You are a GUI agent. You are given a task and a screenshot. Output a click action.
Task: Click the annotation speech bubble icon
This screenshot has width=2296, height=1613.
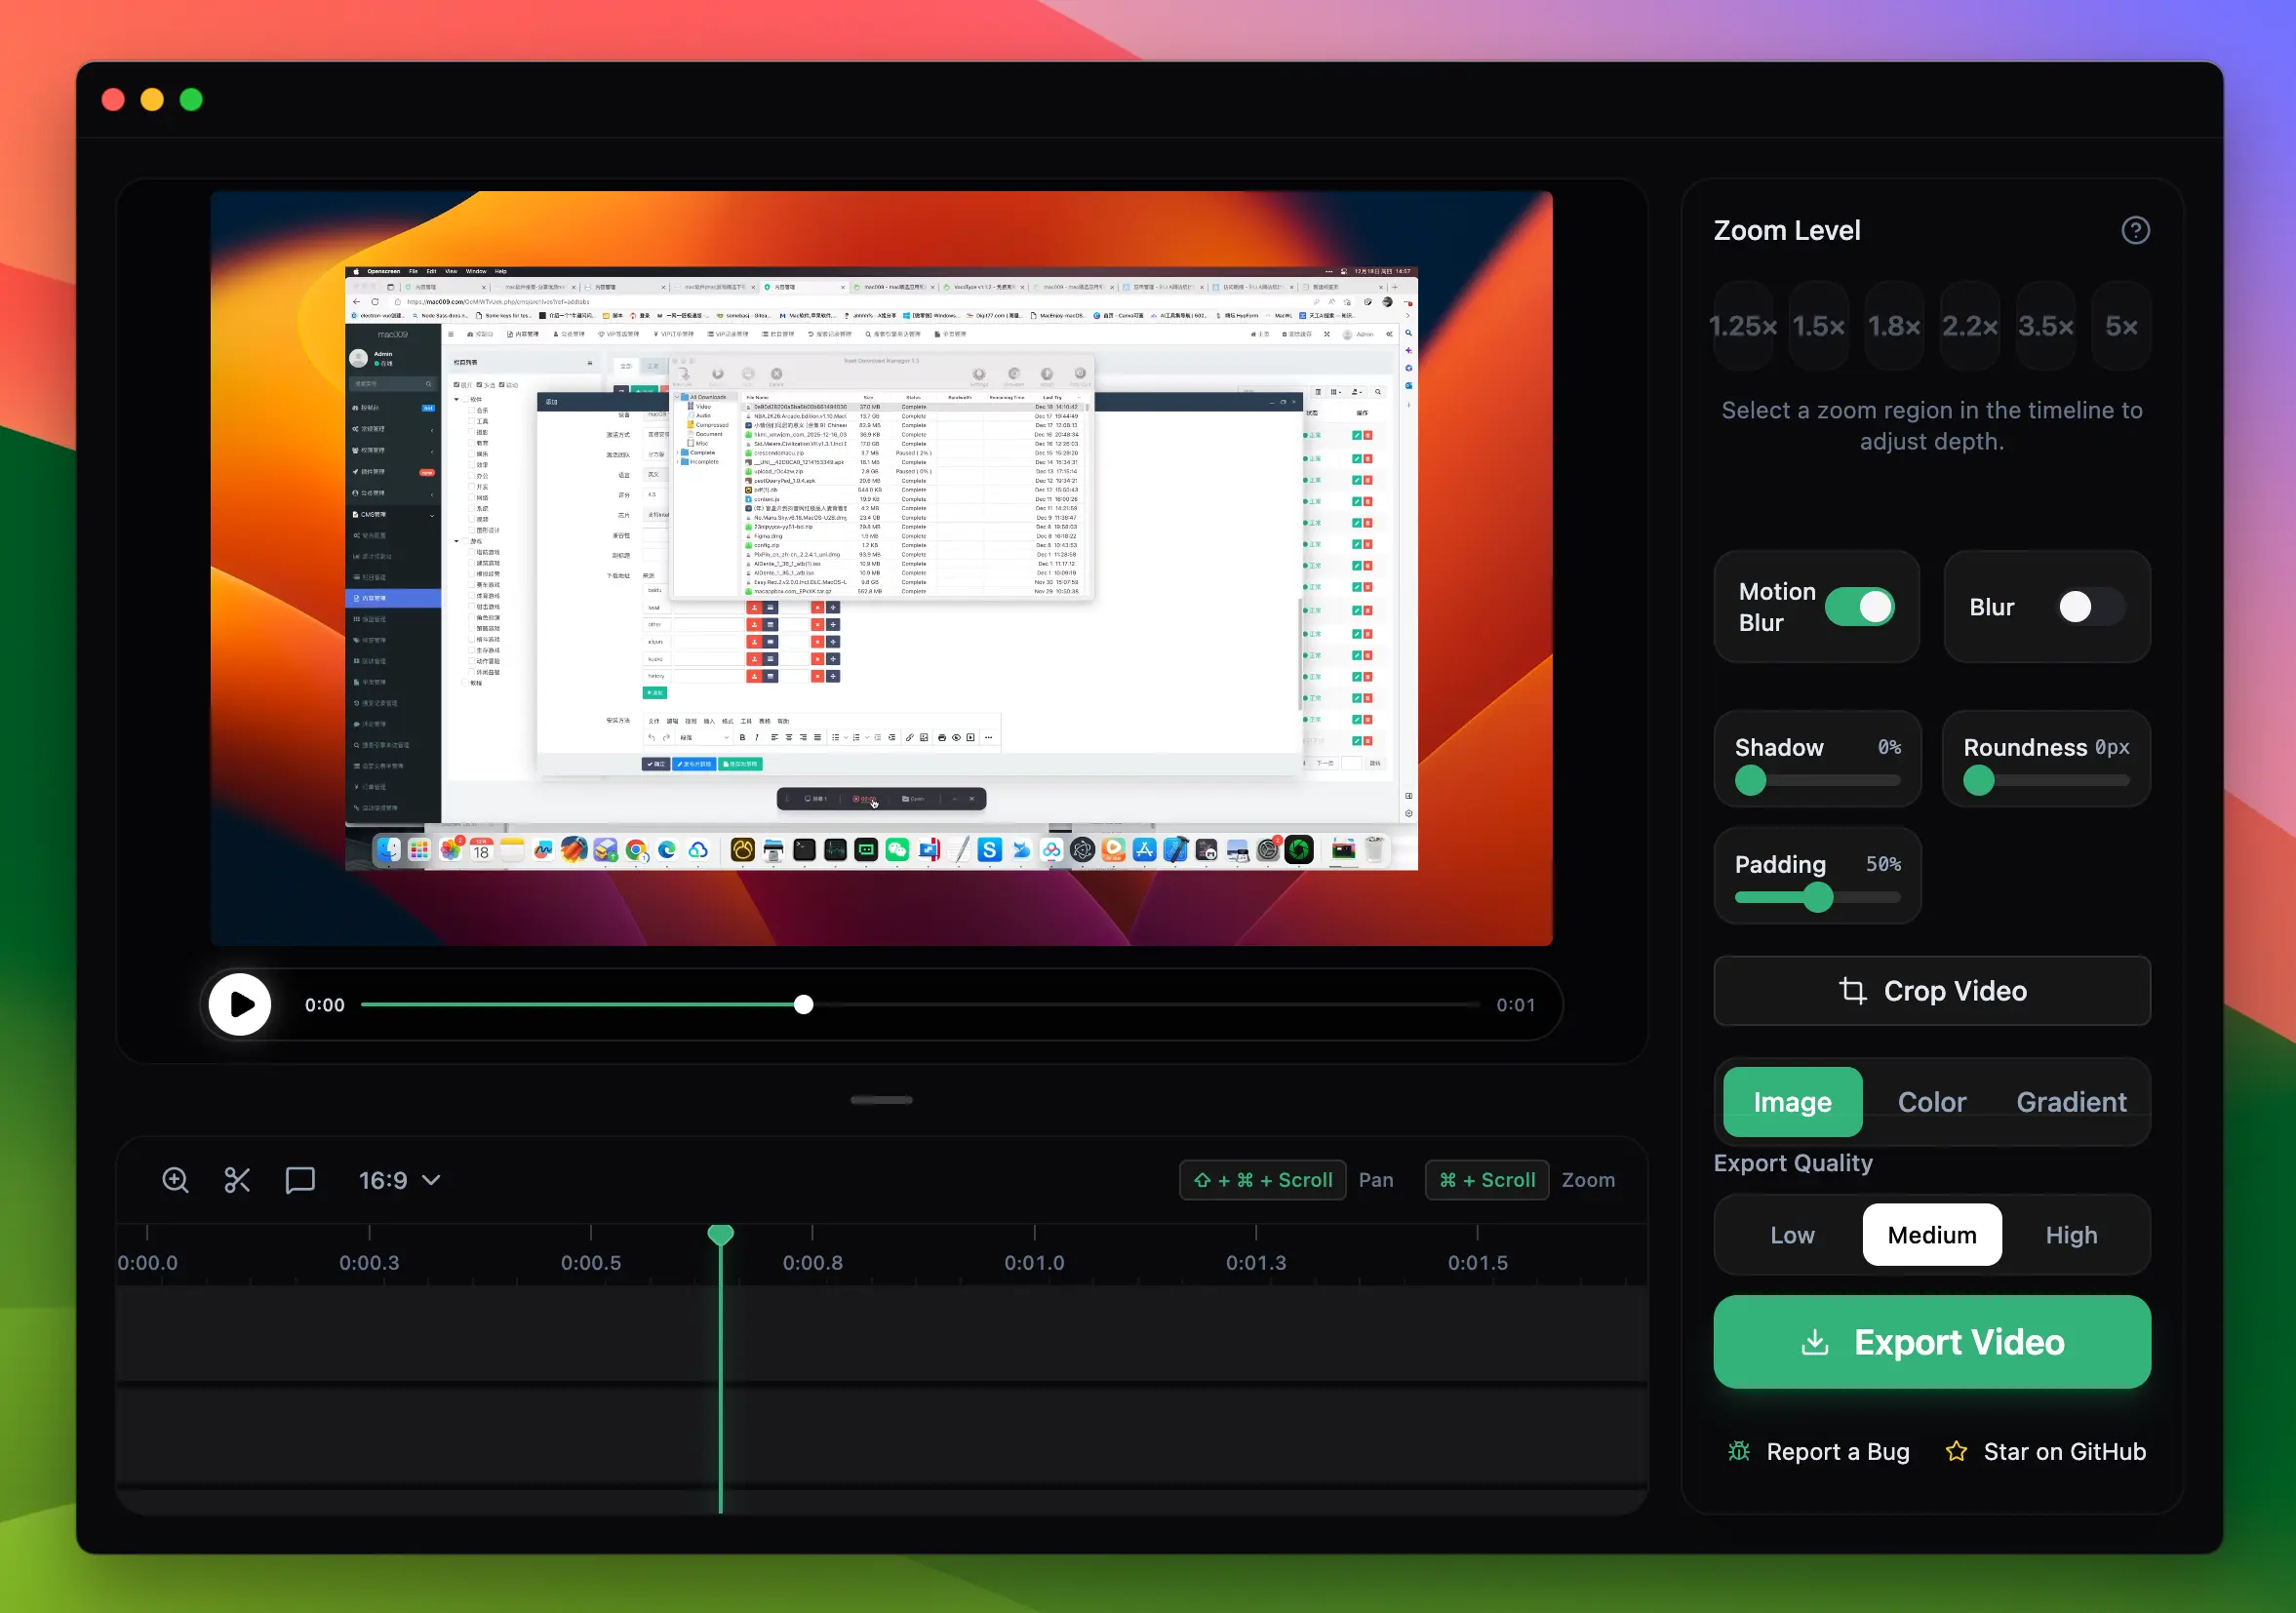[300, 1180]
